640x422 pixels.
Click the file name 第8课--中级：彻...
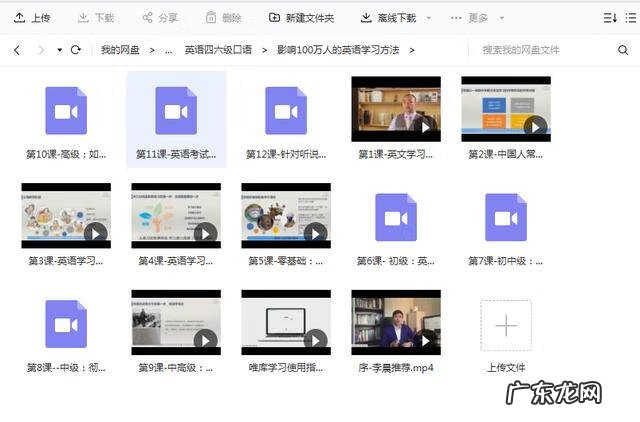click(x=66, y=368)
